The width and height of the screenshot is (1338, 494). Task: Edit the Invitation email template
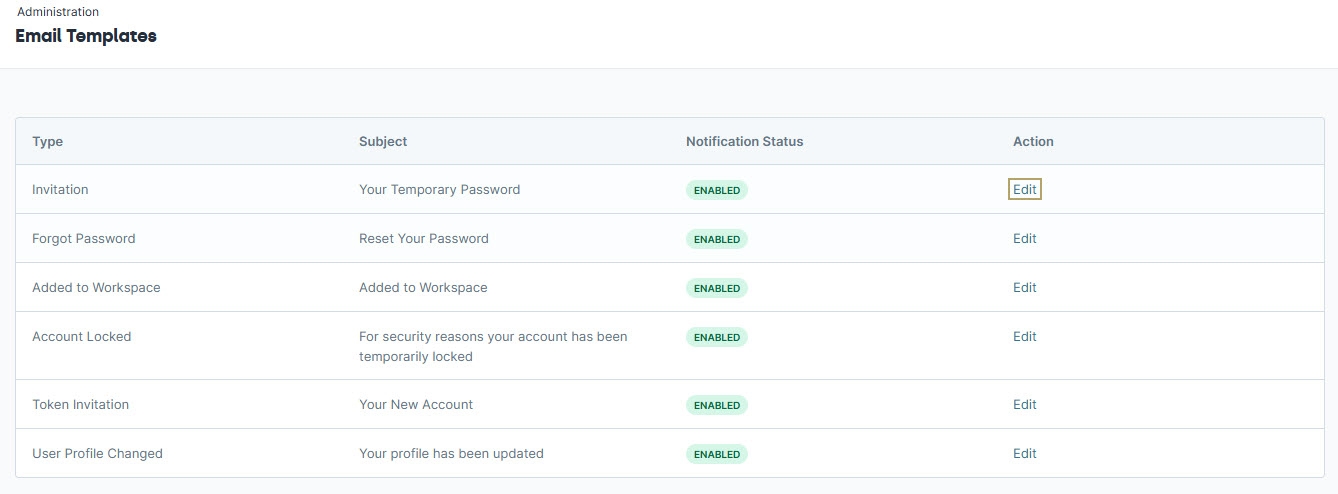pyautogui.click(x=1025, y=189)
